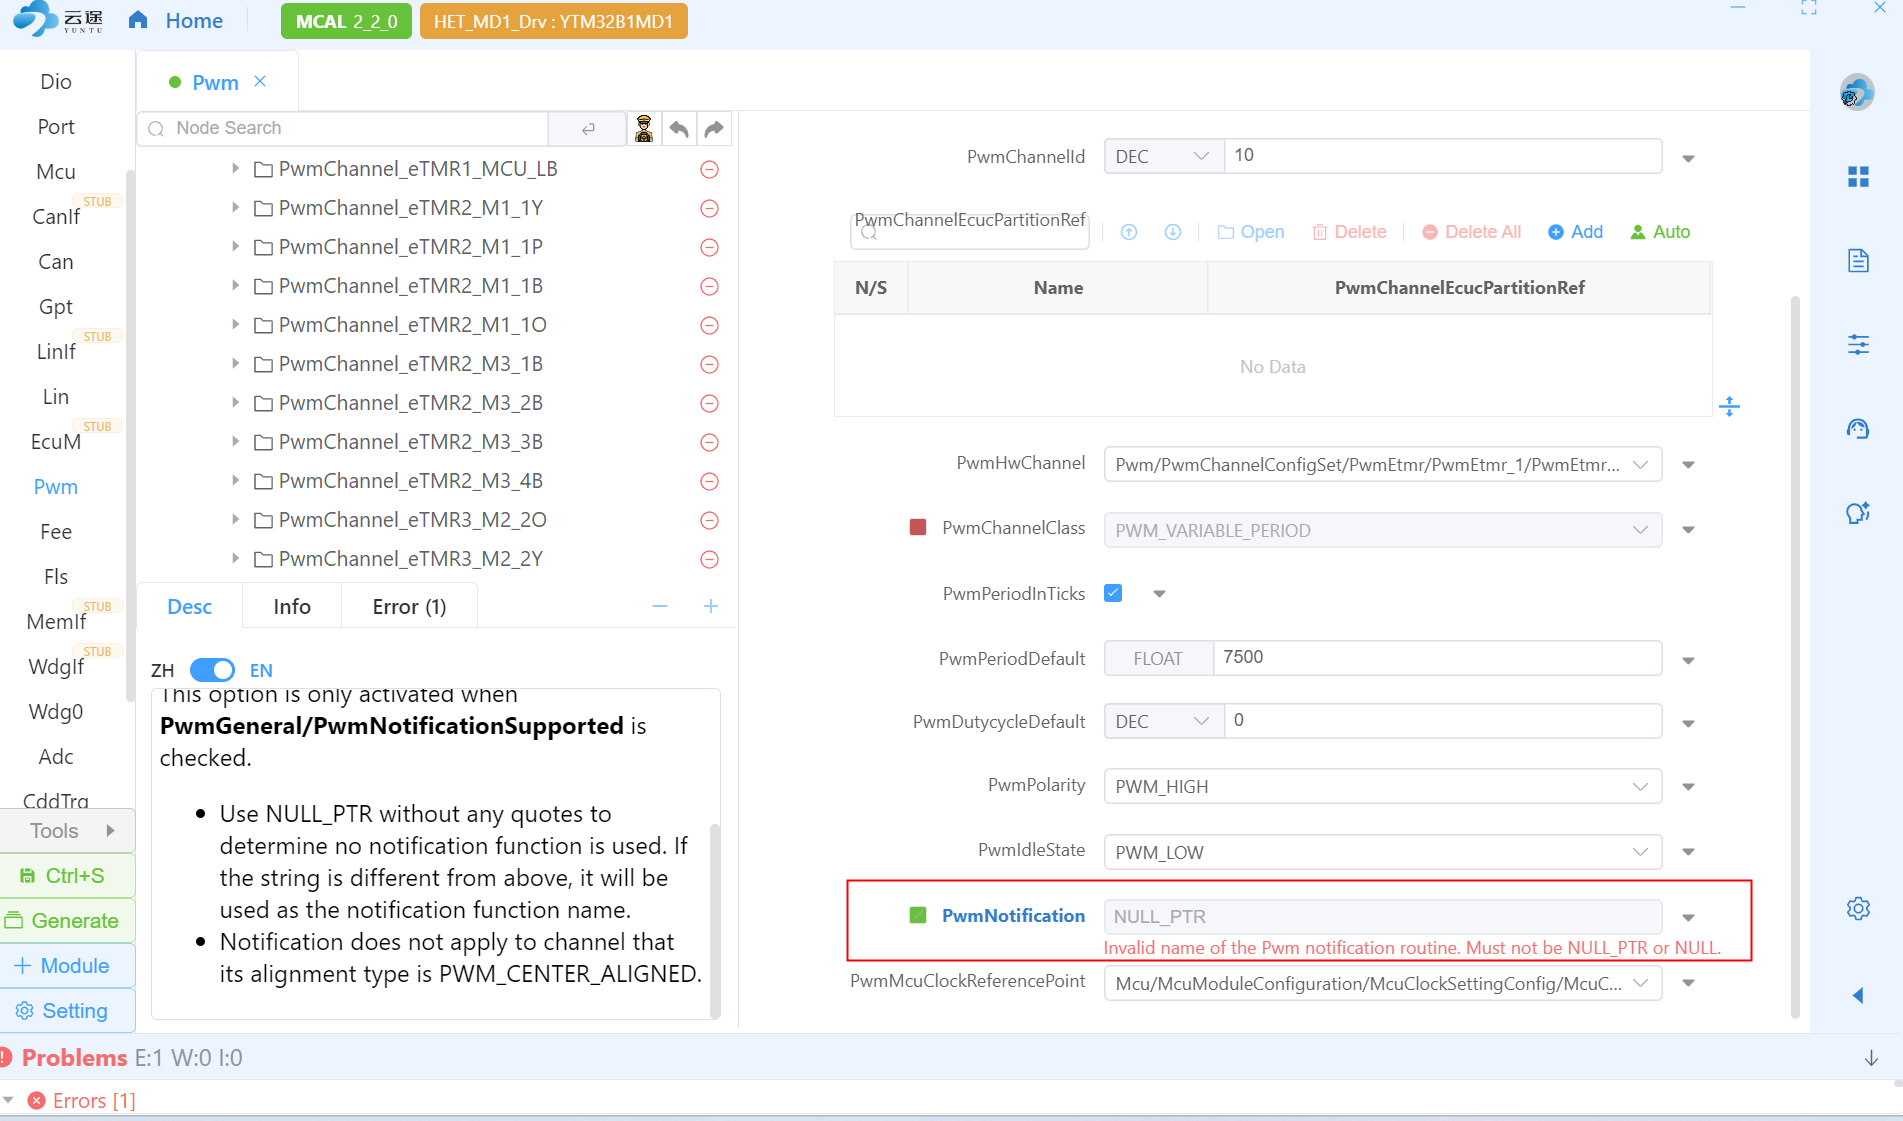Click Add in partition ref toolbar
Viewport: 1903px width, 1121px height.
point(1575,232)
